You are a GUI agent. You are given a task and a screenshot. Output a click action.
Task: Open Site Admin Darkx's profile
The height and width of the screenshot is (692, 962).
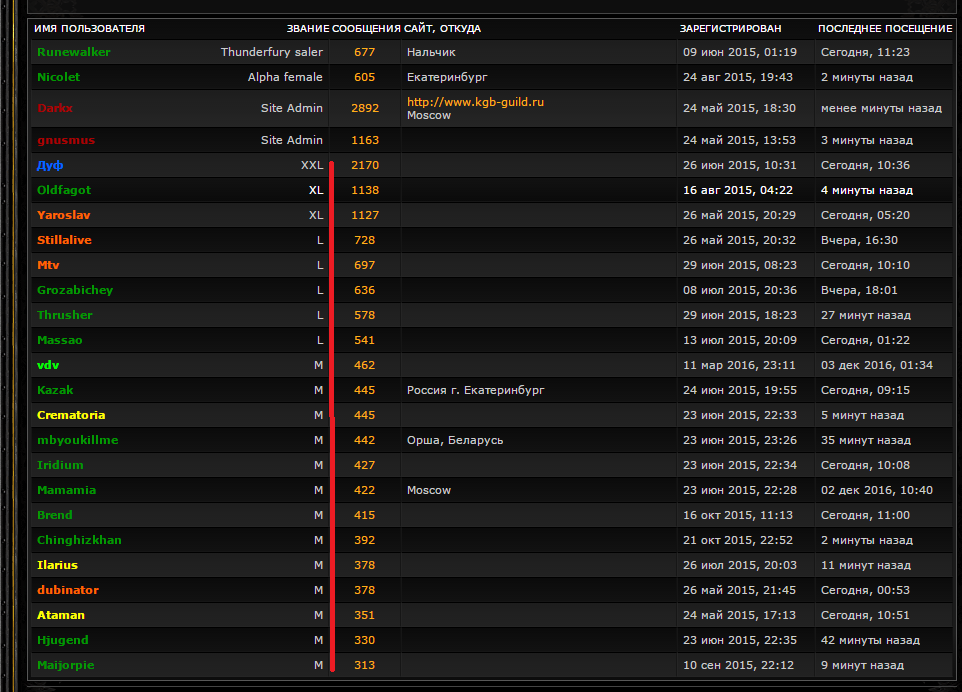(55, 108)
